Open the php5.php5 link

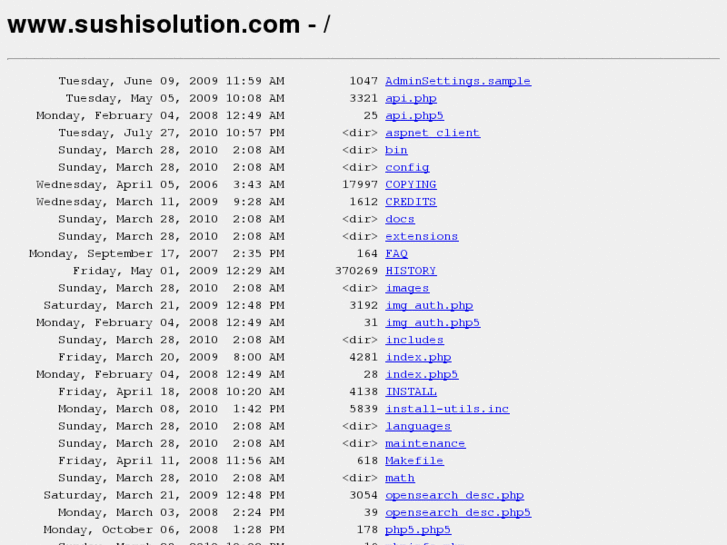pos(418,530)
